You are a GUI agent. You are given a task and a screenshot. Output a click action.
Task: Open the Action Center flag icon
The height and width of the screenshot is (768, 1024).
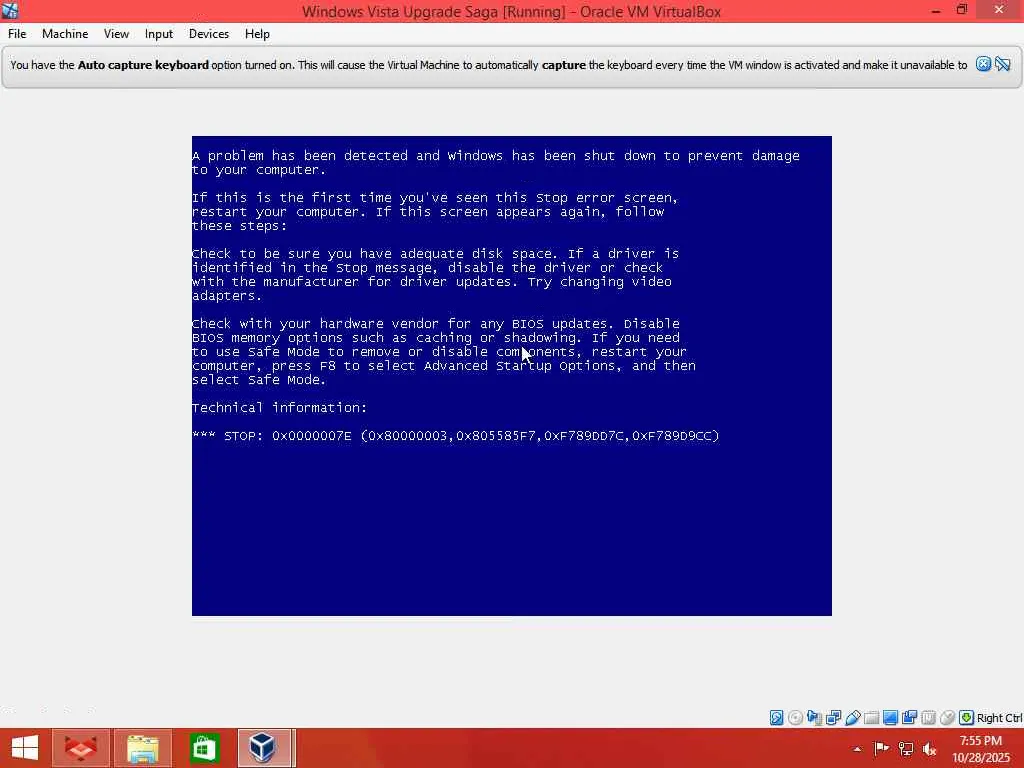(882, 749)
